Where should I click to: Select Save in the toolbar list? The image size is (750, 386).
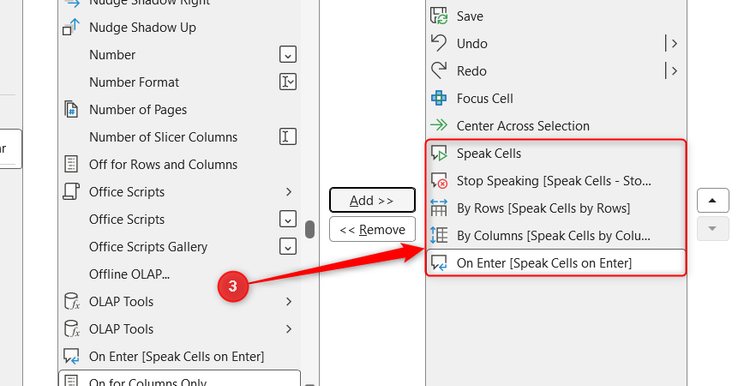556,16
